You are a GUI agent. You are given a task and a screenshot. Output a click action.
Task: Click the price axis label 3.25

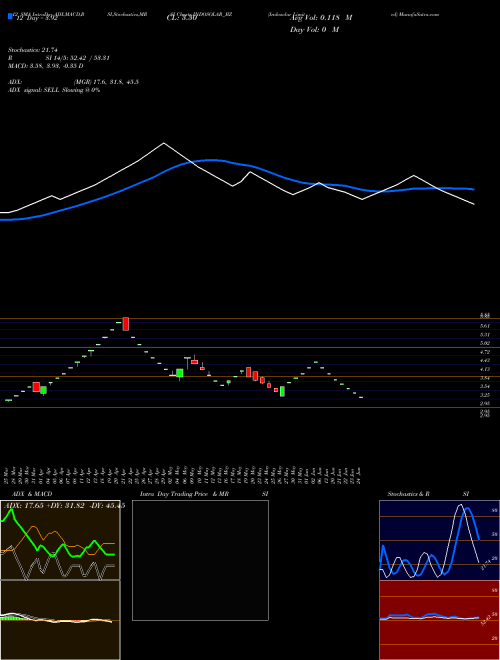coord(485,395)
